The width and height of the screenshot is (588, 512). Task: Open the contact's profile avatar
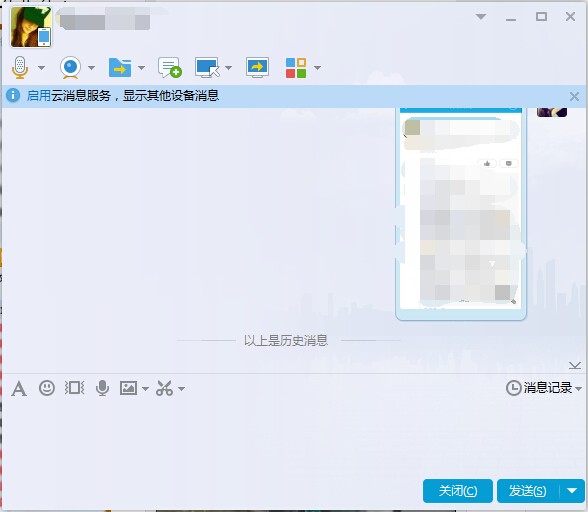click(x=31, y=27)
